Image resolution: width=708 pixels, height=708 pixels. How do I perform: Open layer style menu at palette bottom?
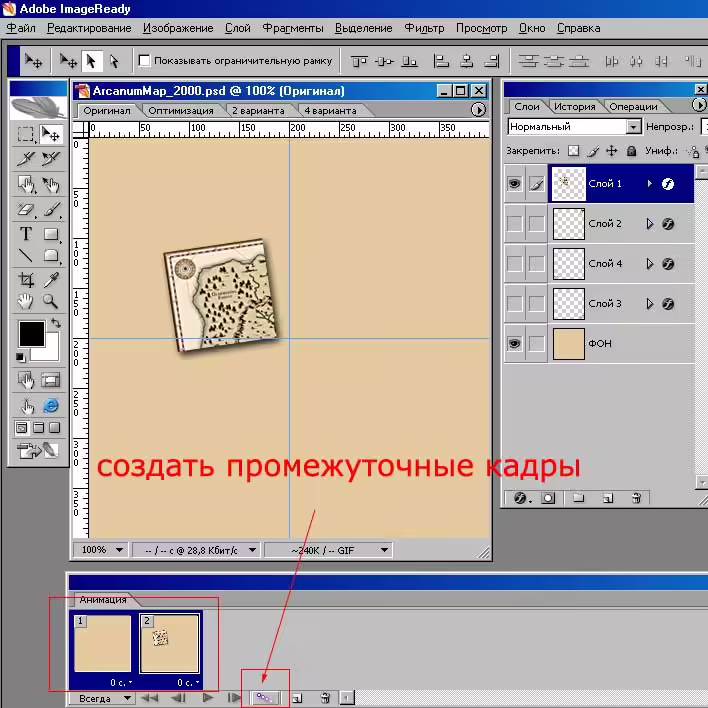(x=522, y=498)
